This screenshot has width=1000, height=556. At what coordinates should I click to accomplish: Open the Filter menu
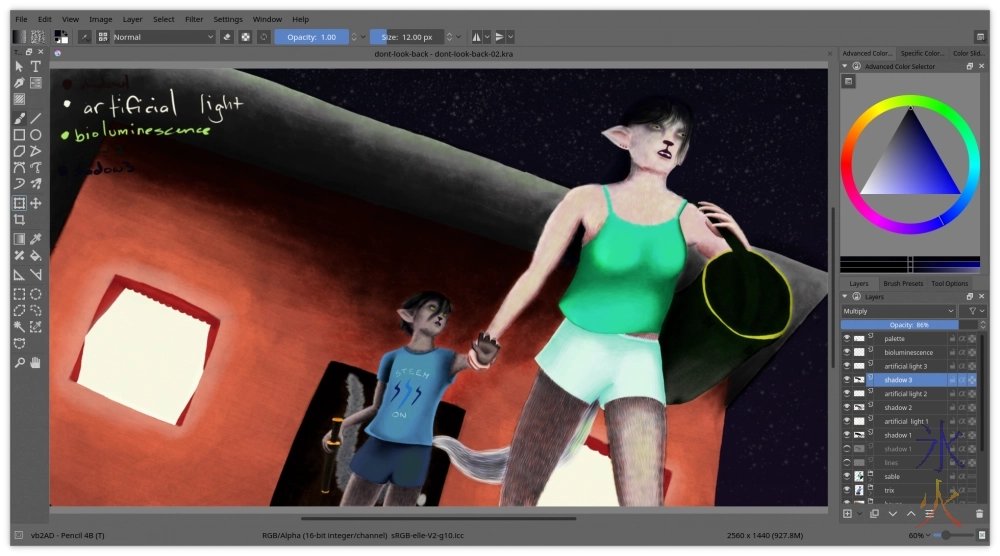tap(194, 19)
